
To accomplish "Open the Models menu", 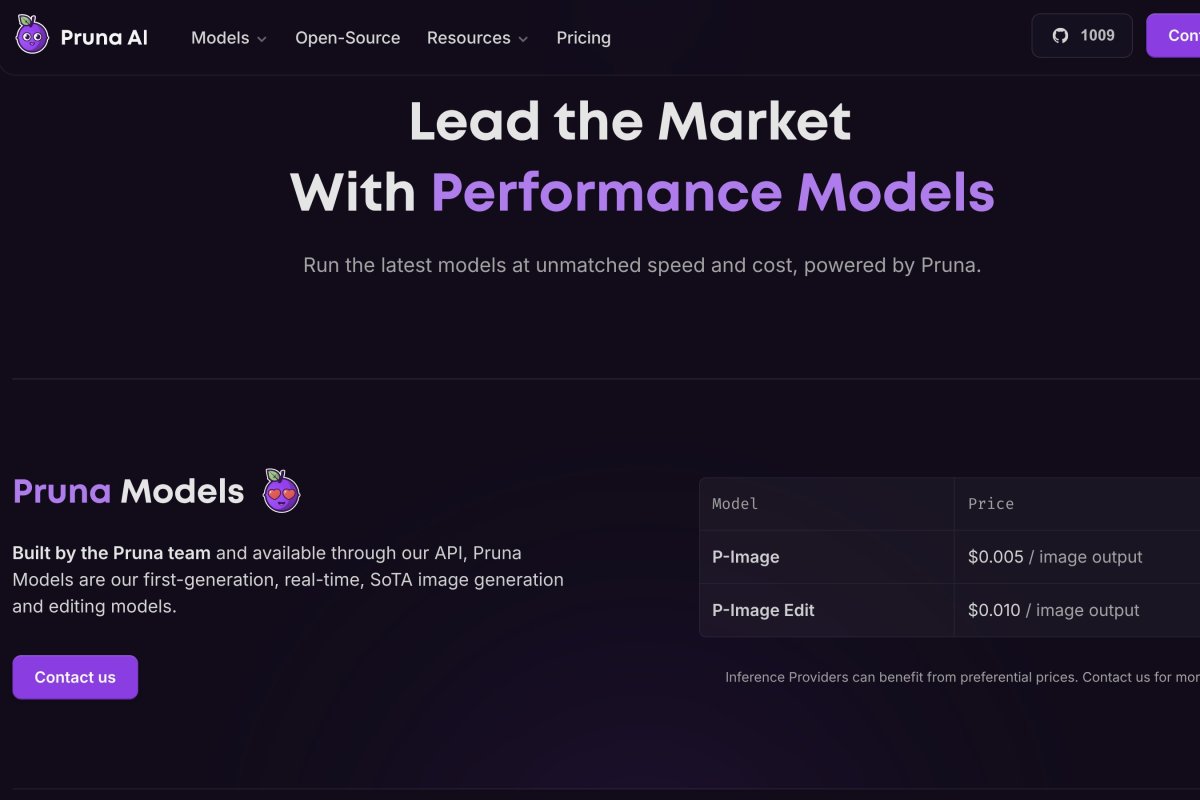I will [x=220, y=38].
